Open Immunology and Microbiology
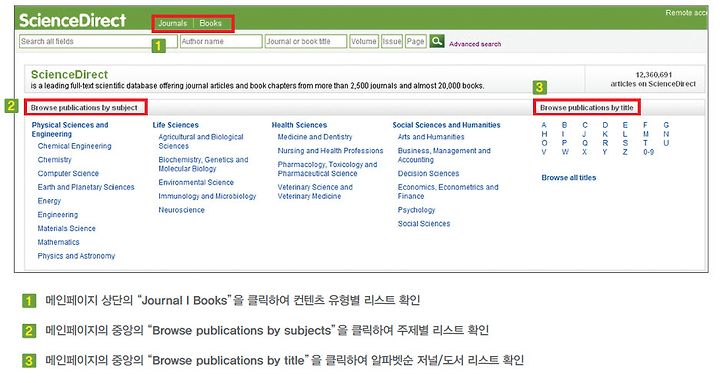Image resolution: width=720 pixels, height=383 pixels. point(207,196)
